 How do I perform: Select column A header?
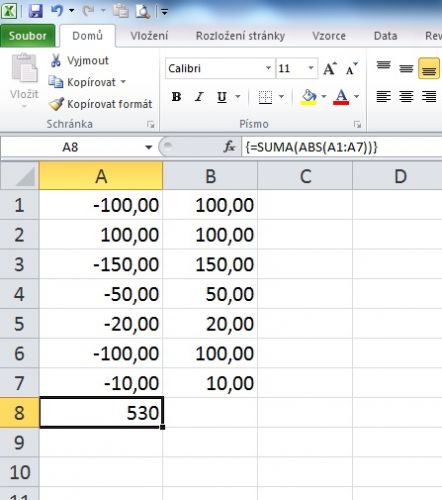click(101, 176)
